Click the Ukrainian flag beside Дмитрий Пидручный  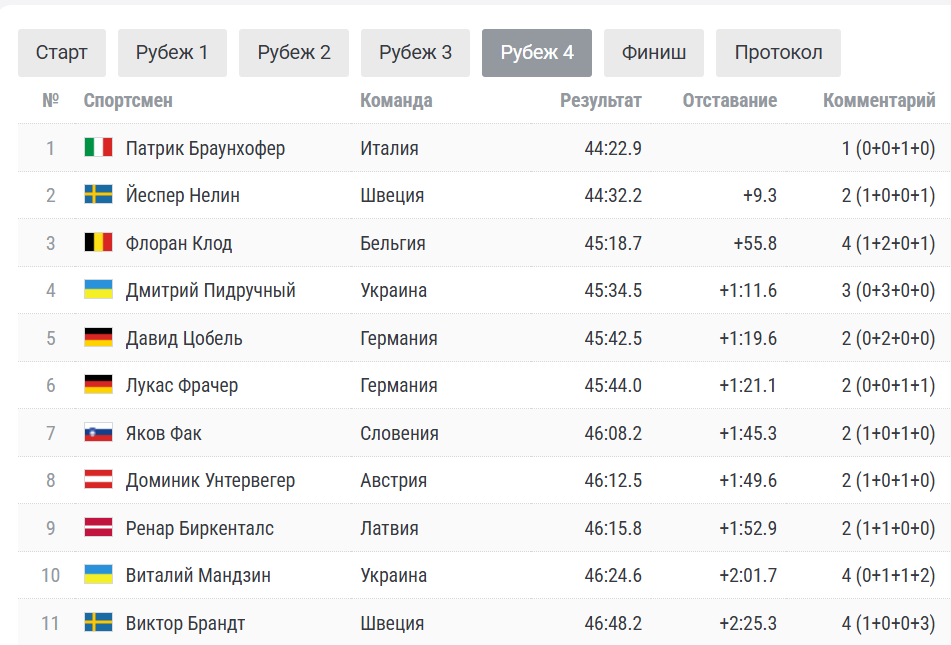[x=97, y=290]
